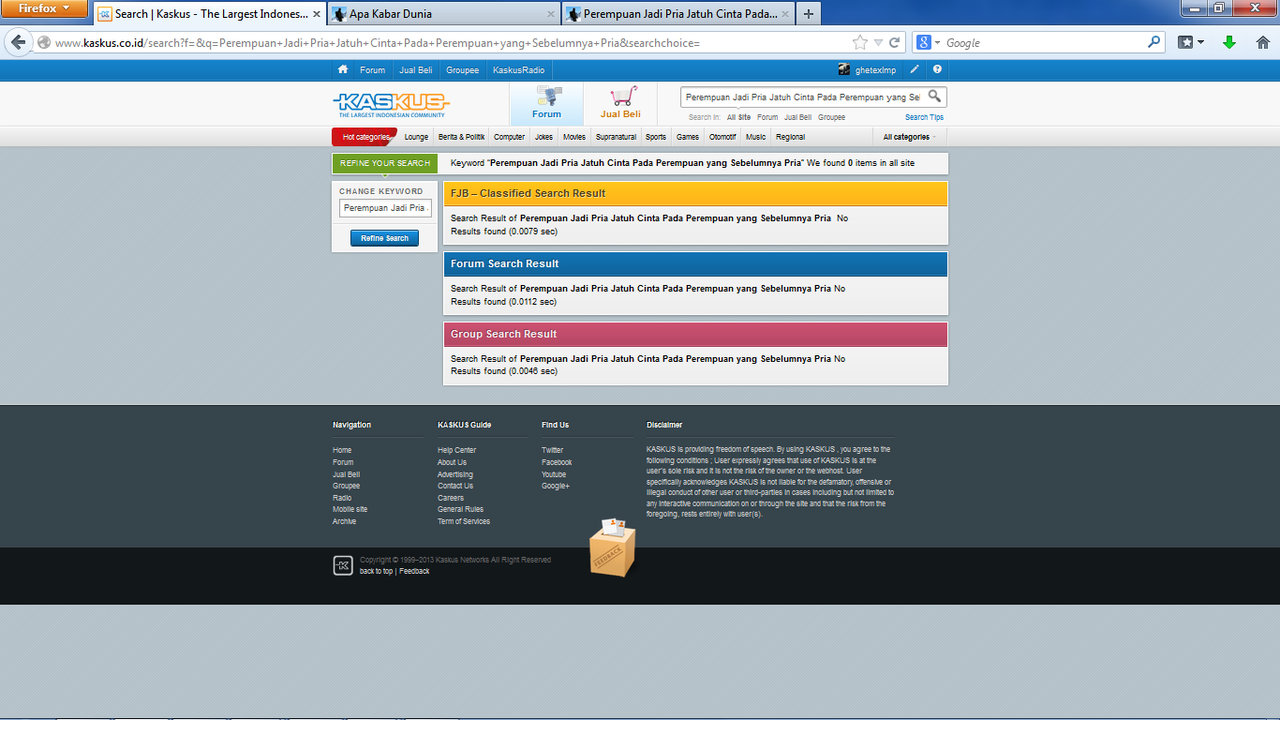This screenshot has height=735, width=1280.
Task: Open the Bookmarks menu dropdown
Action: (x=1191, y=43)
